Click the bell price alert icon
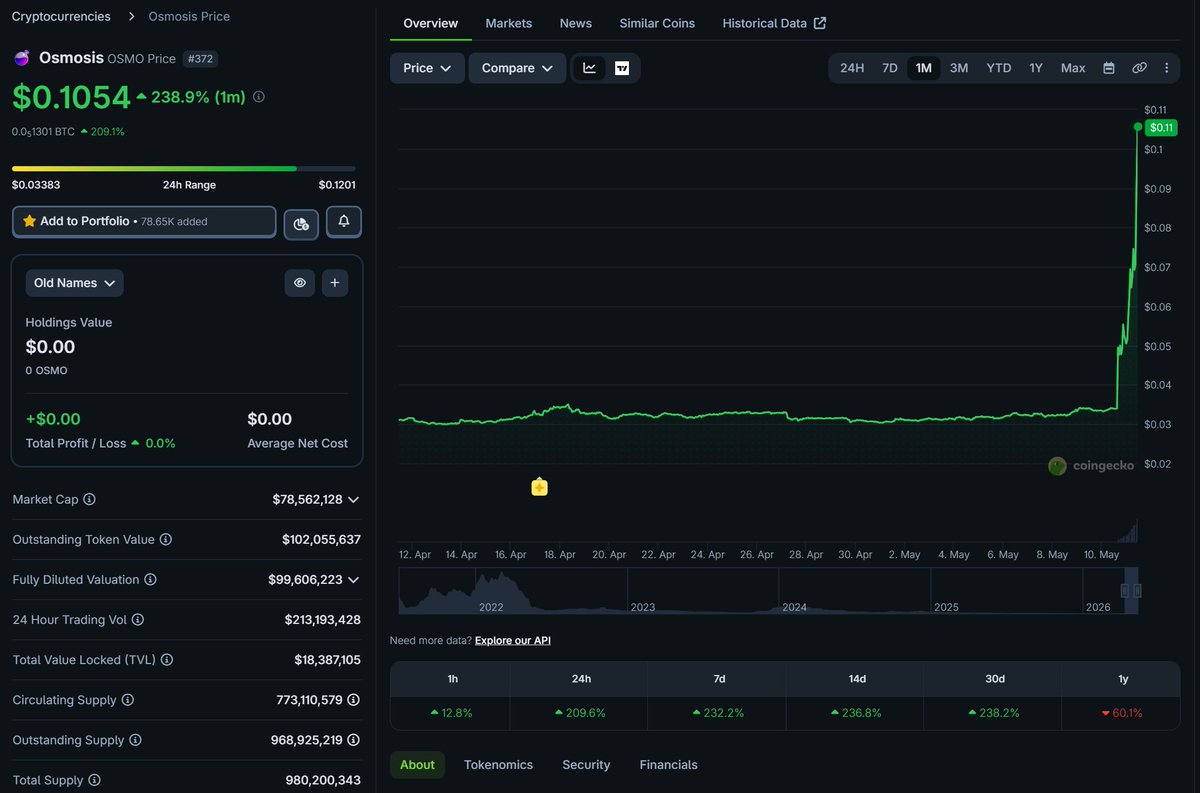1200x793 pixels. pos(344,221)
